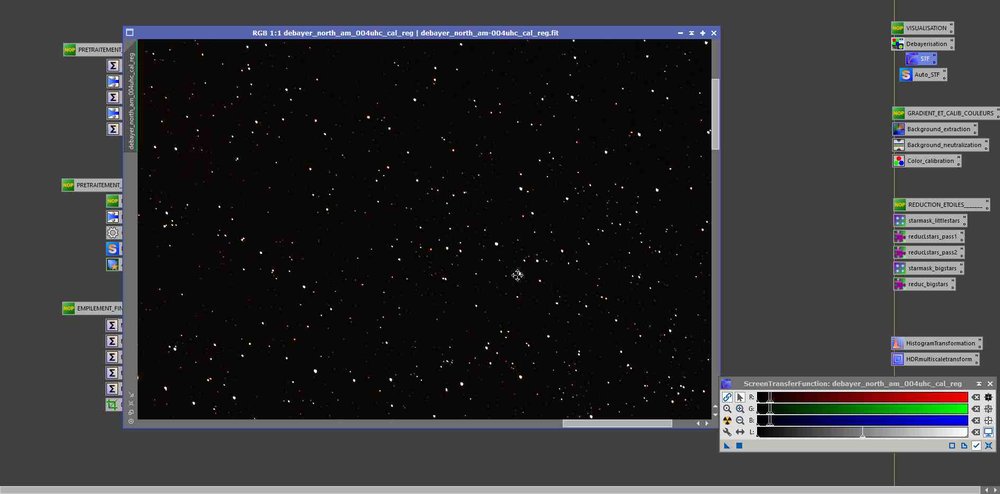Click the L channel midtones slider handle

[862, 432]
